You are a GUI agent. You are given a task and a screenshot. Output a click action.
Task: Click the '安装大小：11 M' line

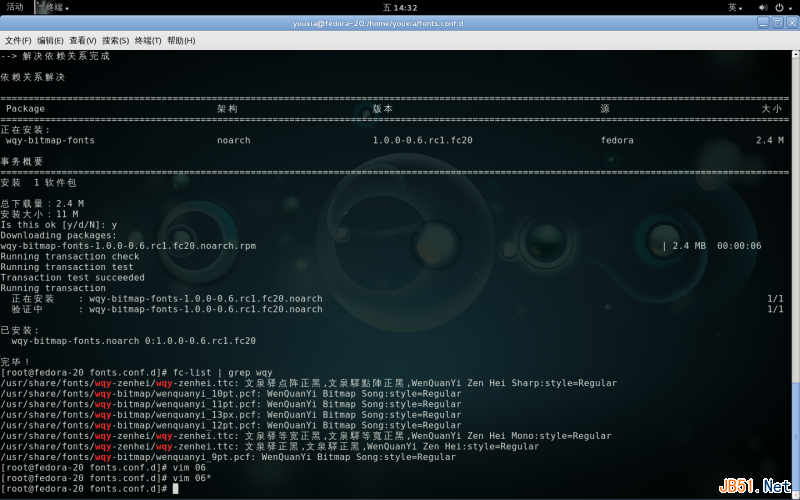[39, 214]
